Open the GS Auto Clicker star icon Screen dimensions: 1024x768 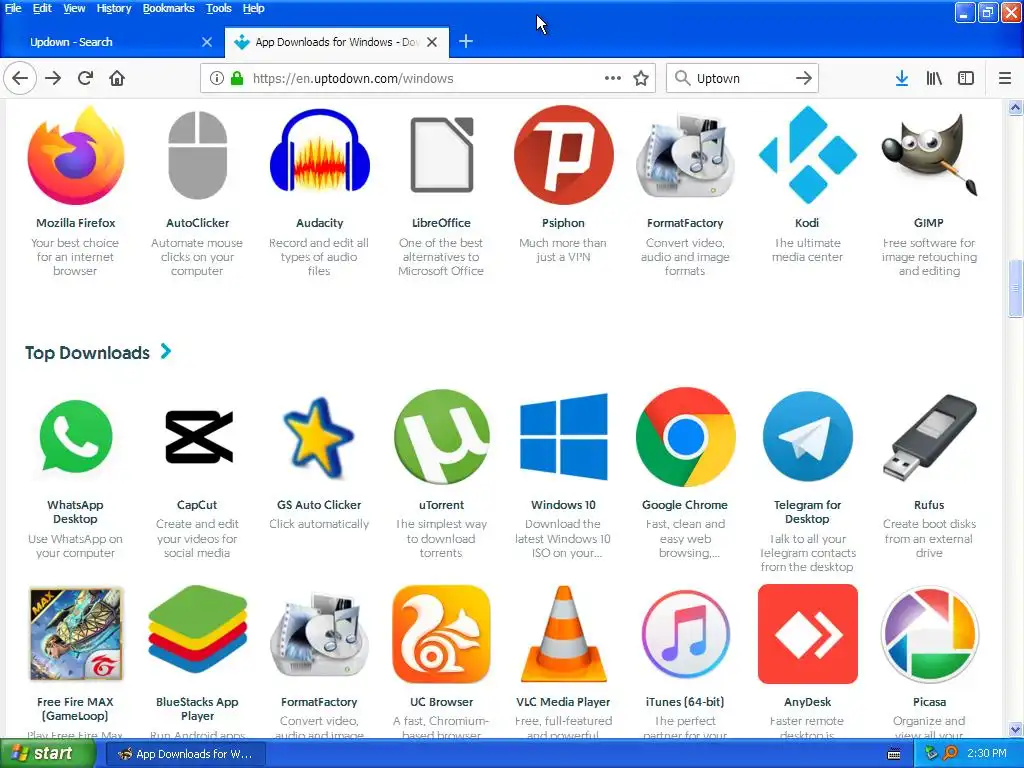point(319,438)
